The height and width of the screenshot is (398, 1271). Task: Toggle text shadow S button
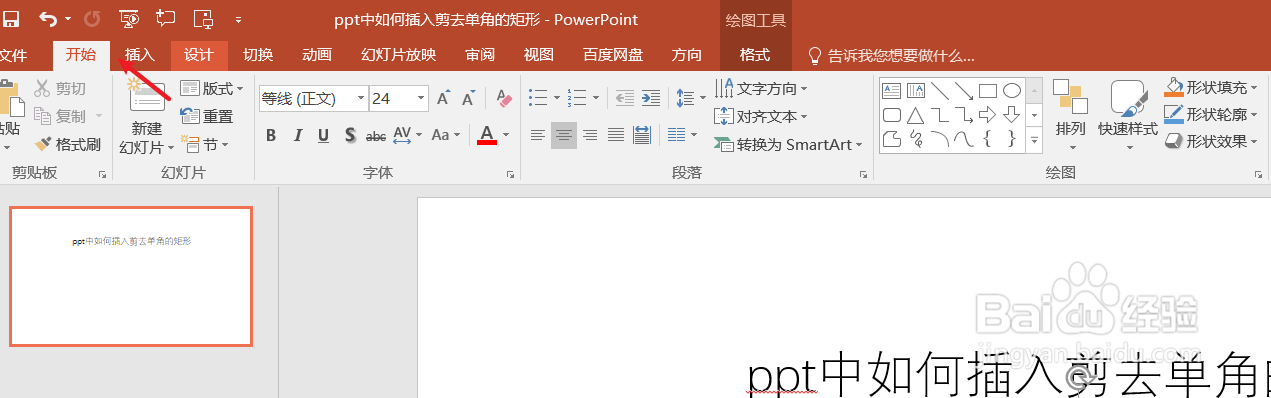pyautogui.click(x=349, y=135)
